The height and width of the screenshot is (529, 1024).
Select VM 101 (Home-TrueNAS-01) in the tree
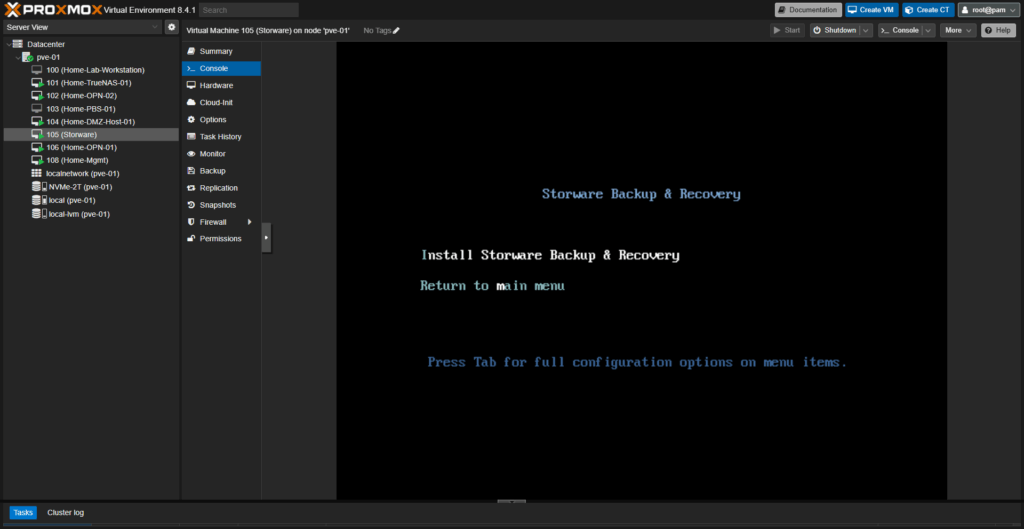point(88,83)
